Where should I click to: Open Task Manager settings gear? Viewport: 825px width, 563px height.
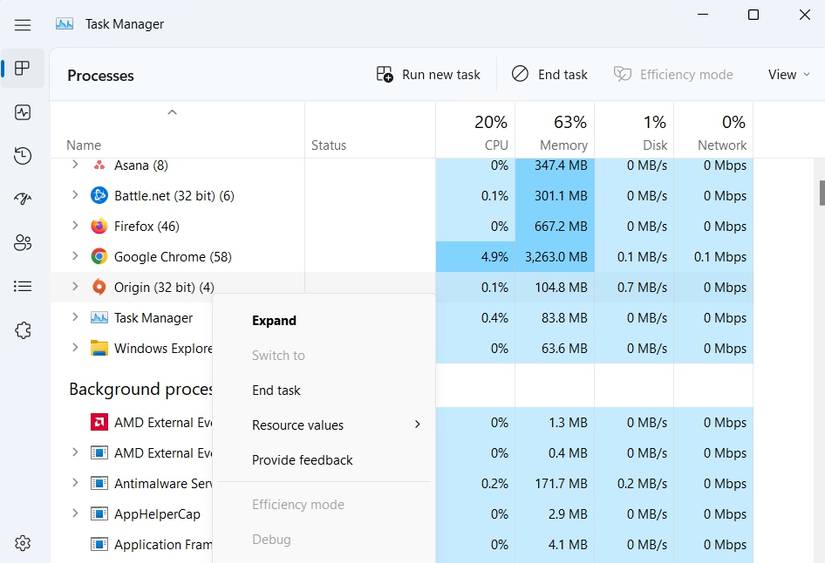pos(23,543)
